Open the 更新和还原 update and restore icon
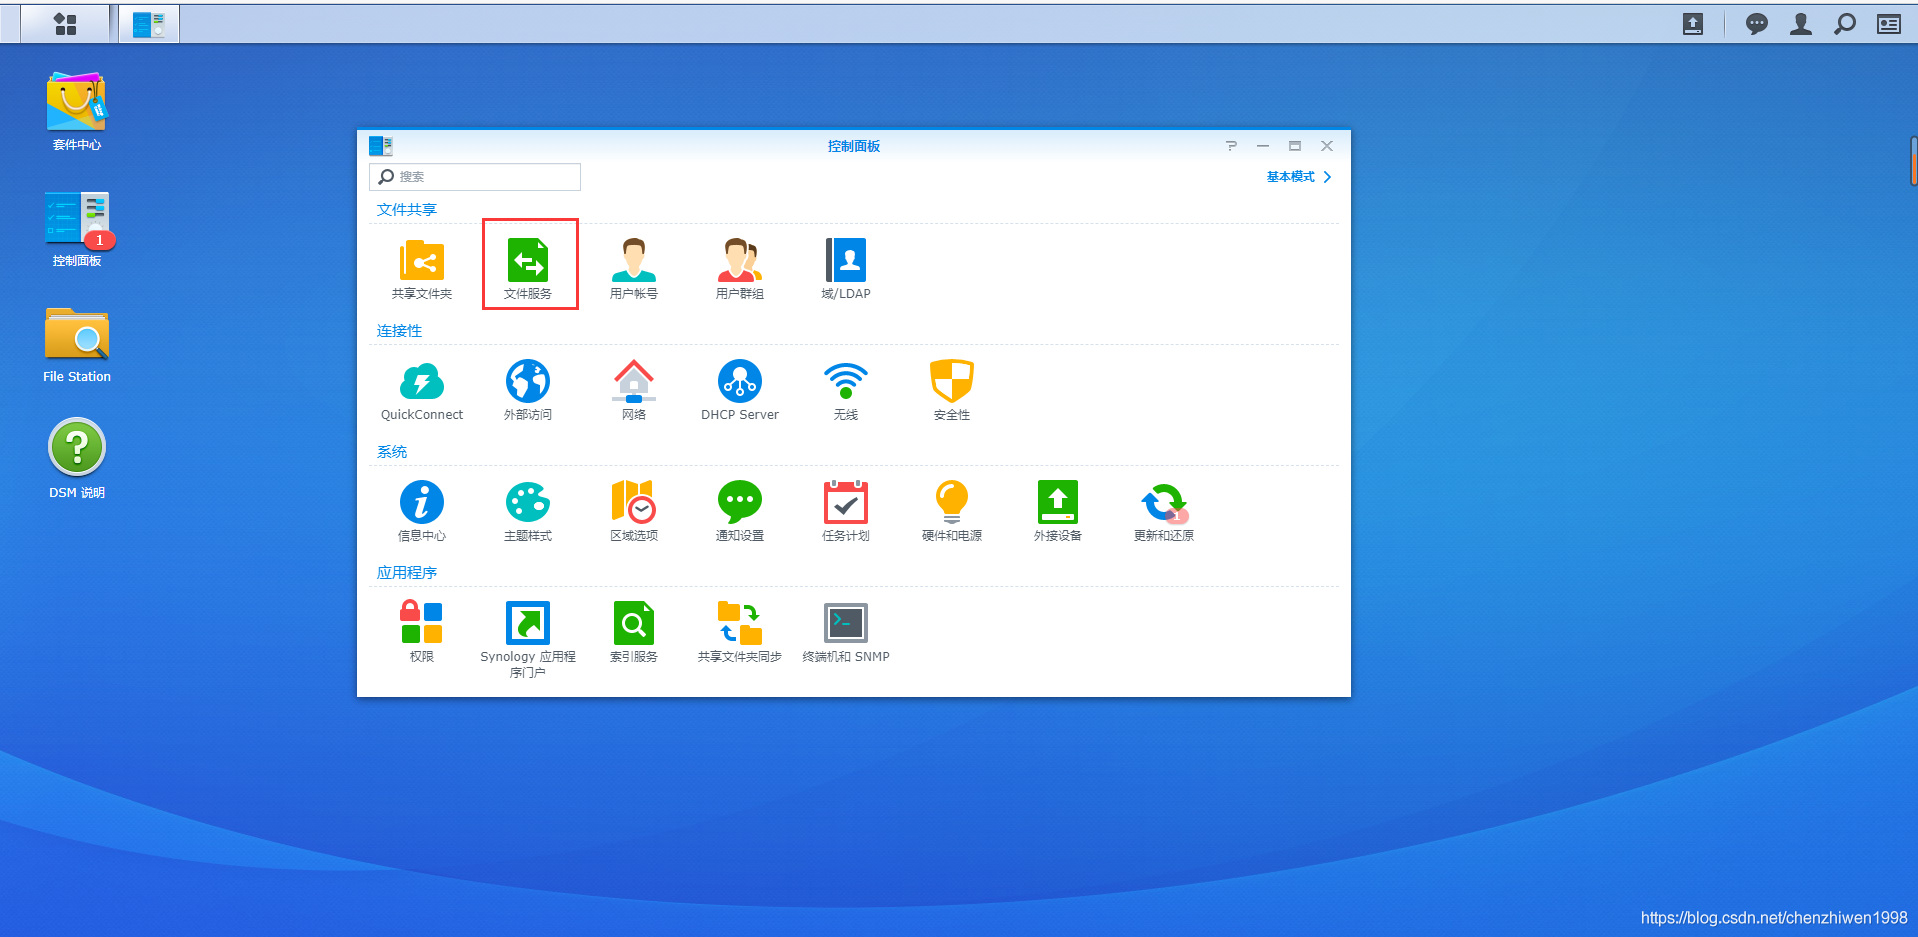This screenshot has height=937, width=1918. [1164, 503]
